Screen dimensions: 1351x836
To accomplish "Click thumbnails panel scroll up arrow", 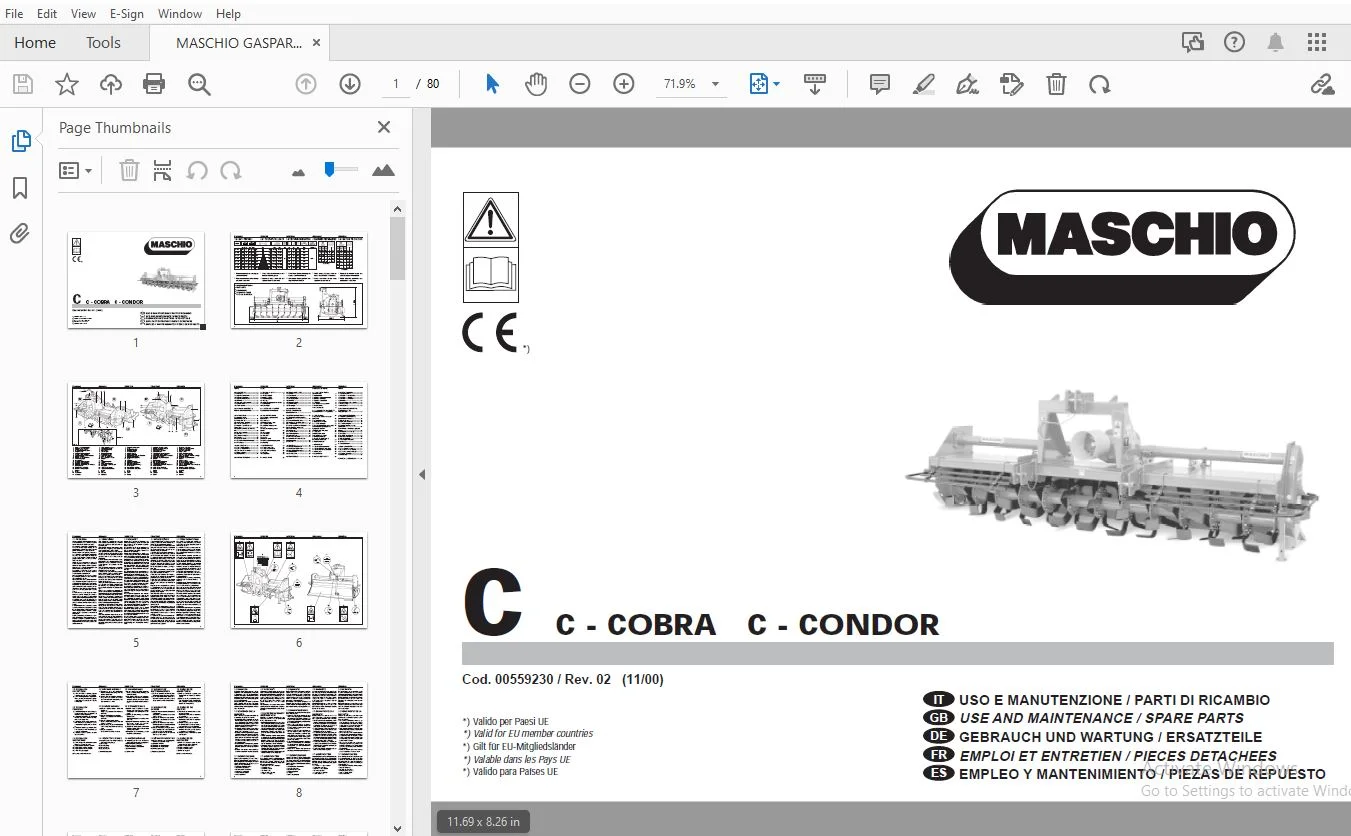I will 397,209.
